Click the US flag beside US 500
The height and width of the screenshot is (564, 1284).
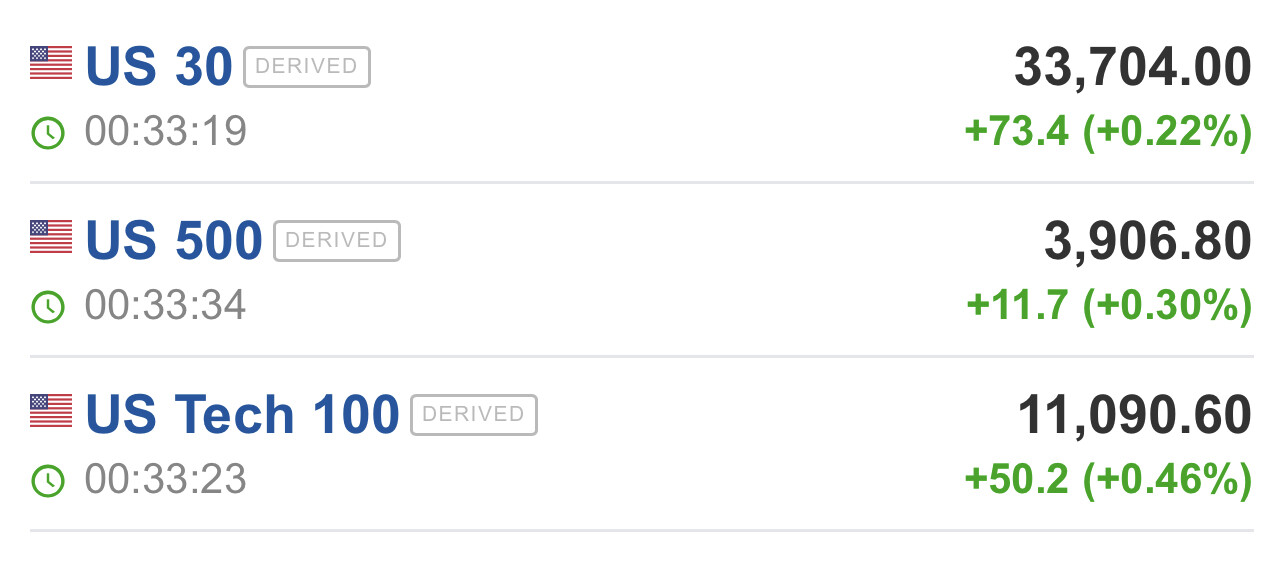pos(51,237)
